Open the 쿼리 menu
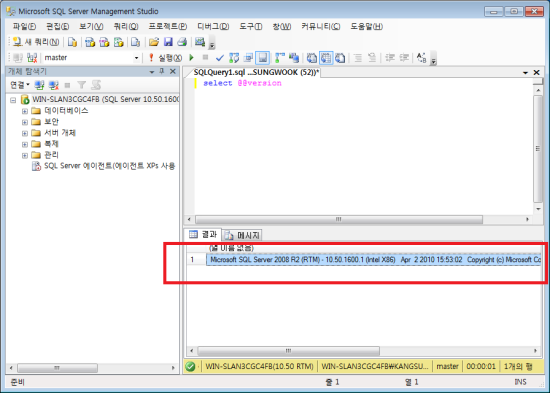The width and height of the screenshot is (550, 393). (x=126, y=26)
